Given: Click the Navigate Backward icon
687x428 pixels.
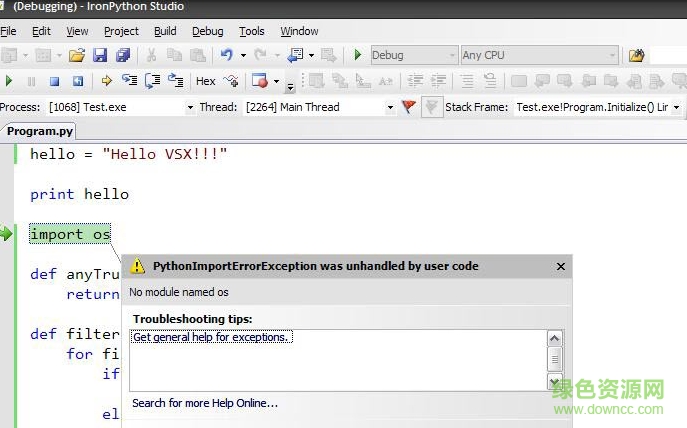Looking at the screenshot, I should tap(295, 55).
